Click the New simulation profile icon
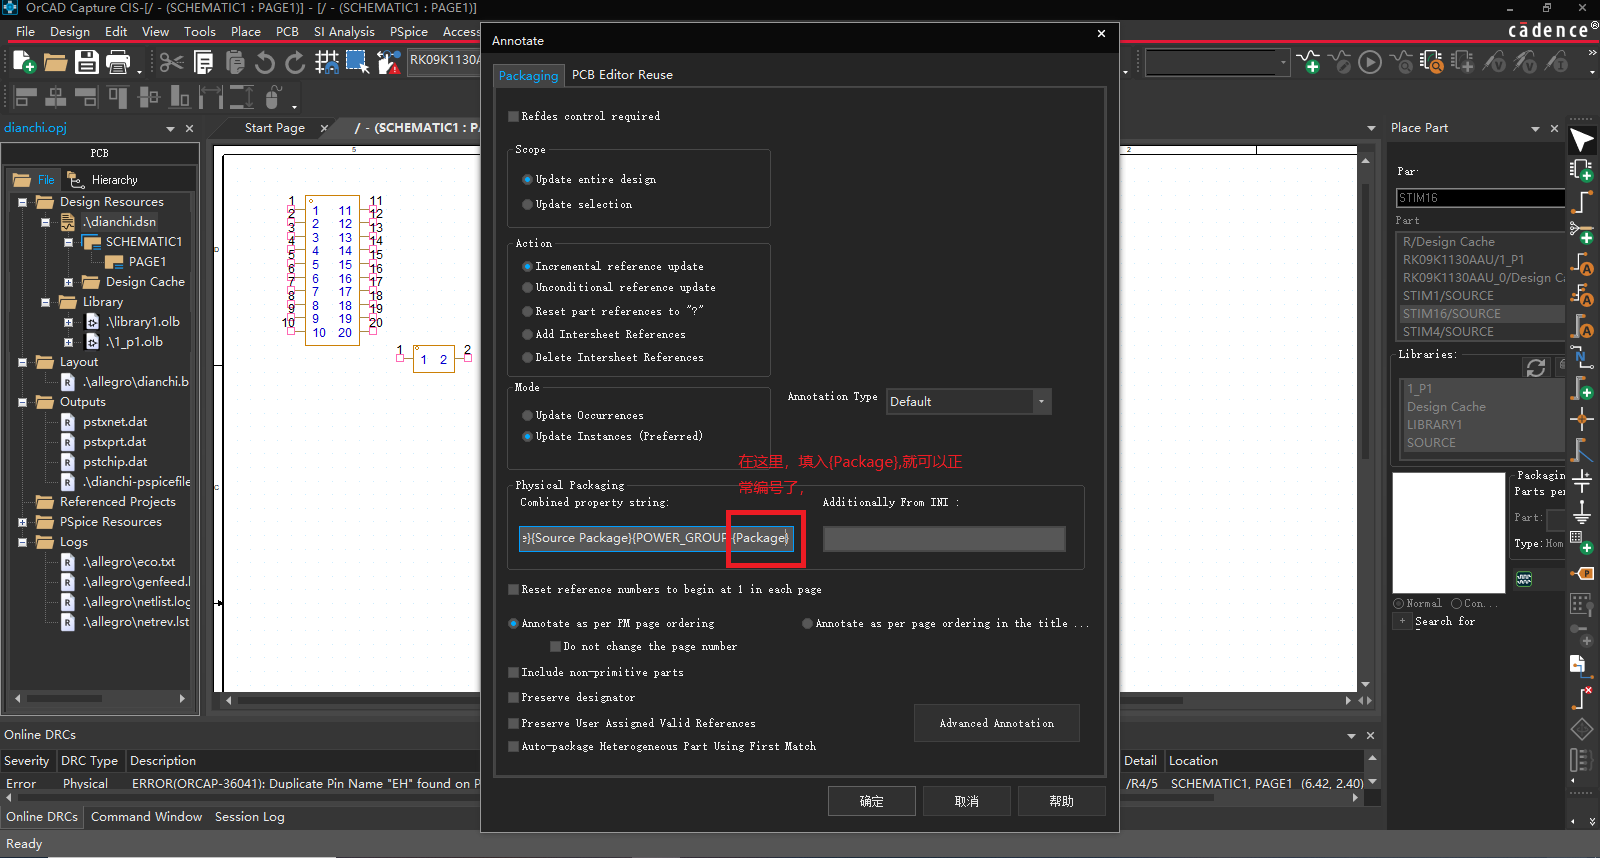Image resolution: width=1600 pixels, height=858 pixels. [x=1308, y=62]
